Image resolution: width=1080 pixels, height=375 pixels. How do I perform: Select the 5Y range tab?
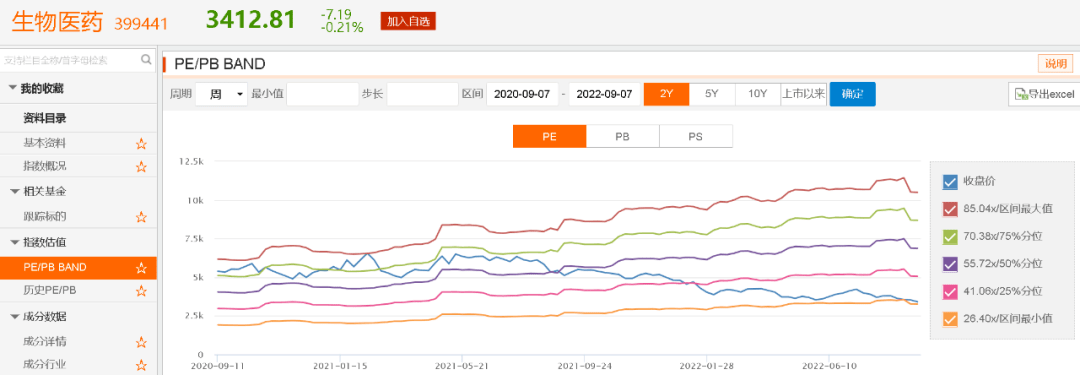click(x=712, y=94)
